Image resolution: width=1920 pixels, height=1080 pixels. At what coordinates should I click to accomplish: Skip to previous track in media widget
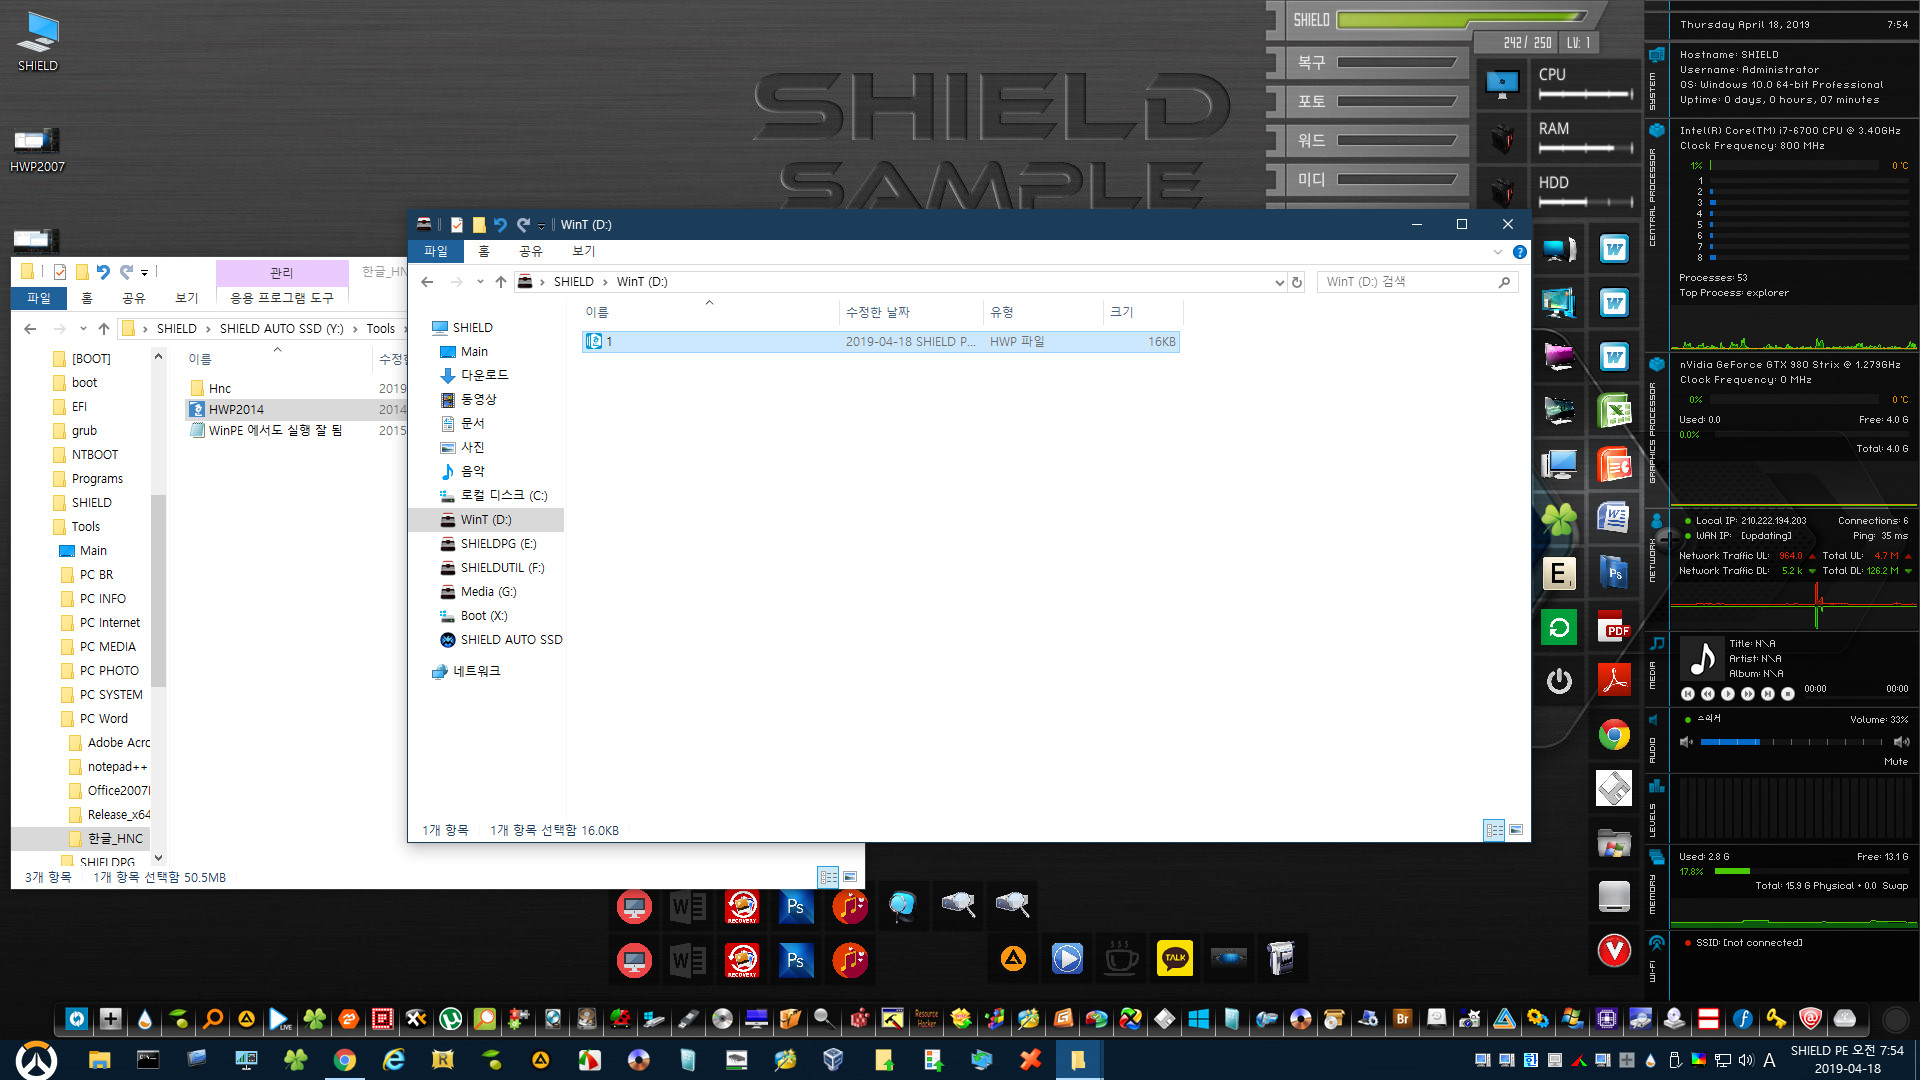coord(1687,693)
